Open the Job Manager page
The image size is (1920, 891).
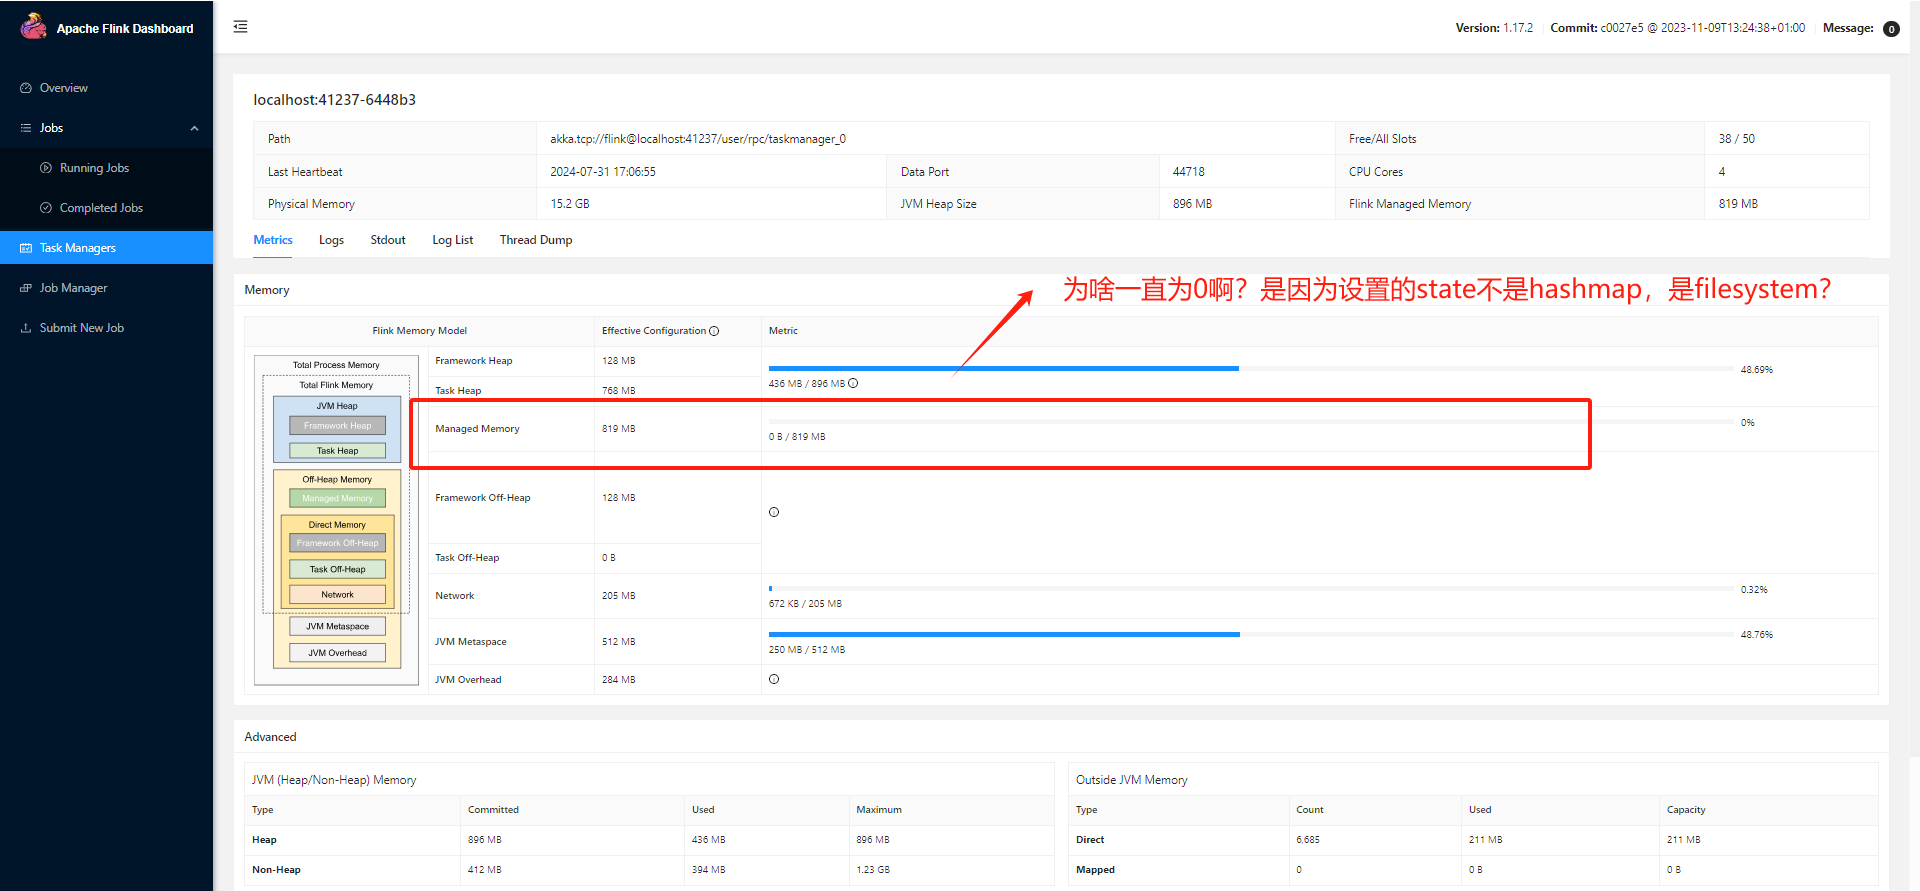(106, 288)
